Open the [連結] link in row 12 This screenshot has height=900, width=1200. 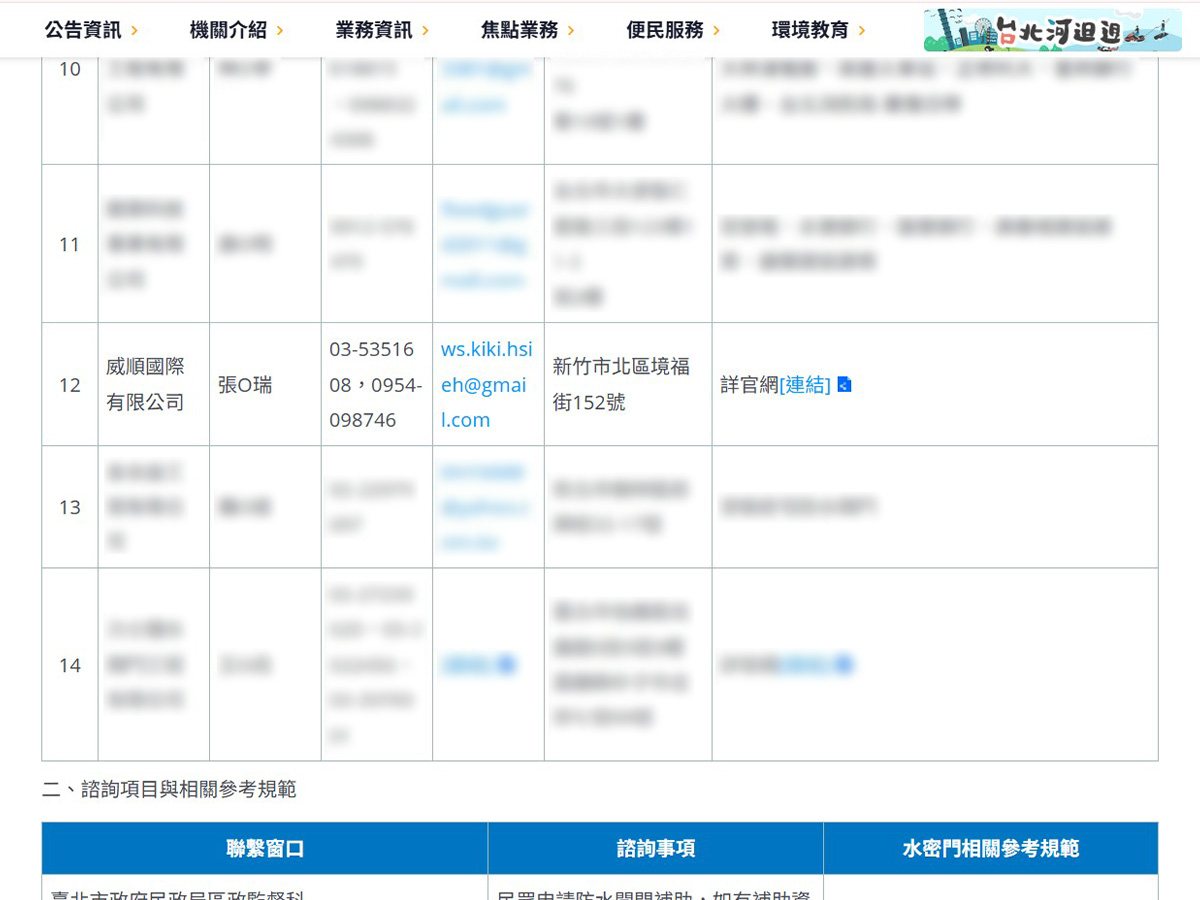[805, 385]
